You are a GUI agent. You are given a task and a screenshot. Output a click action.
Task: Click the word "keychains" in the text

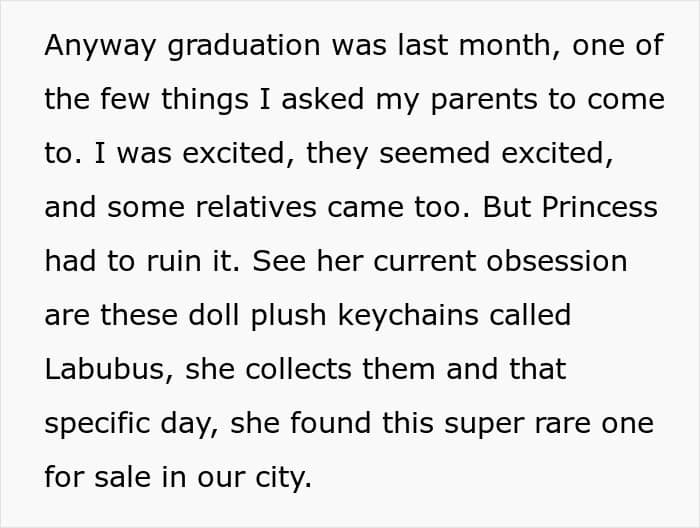408,316
